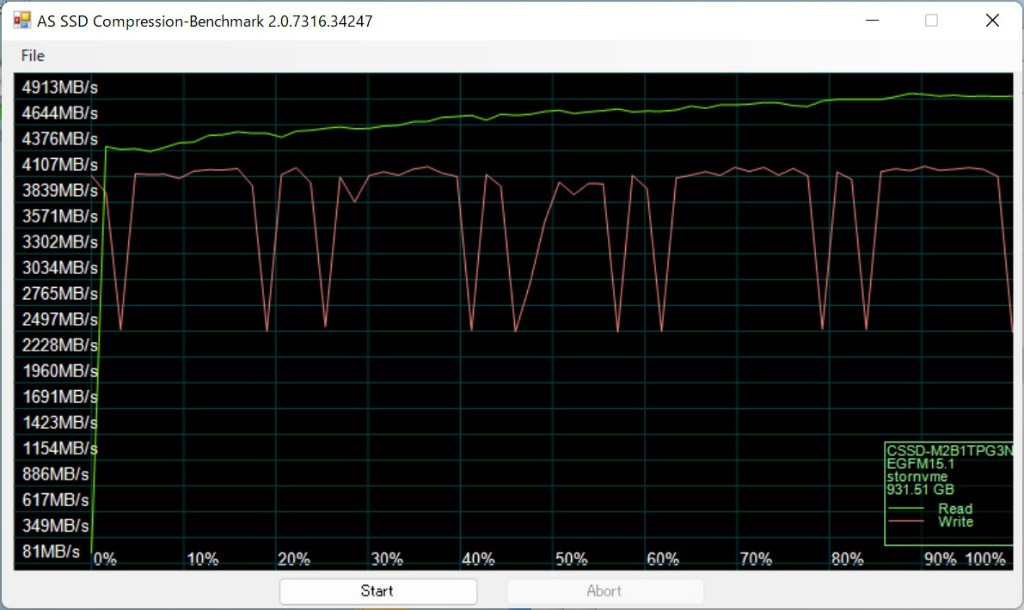Open the File menu

click(x=33, y=56)
